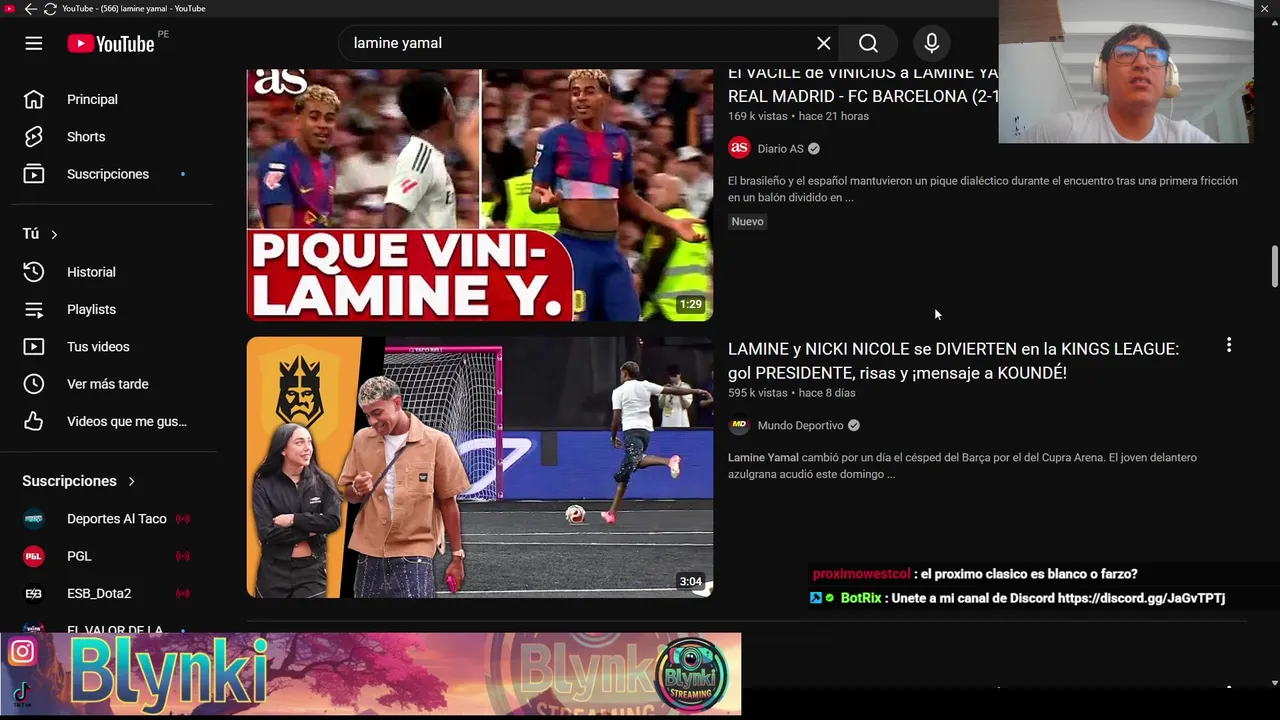Click the Deportes Al Taco avatar

point(34,519)
